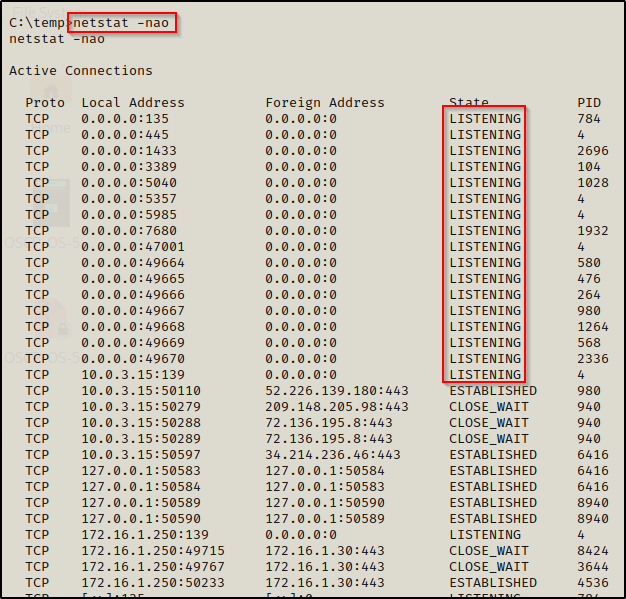Image resolution: width=626 pixels, height=599 pixels.
Task: Click PID 4536 in the 172.16.1.250:50233 row
Action: click(x=593, y=582)
